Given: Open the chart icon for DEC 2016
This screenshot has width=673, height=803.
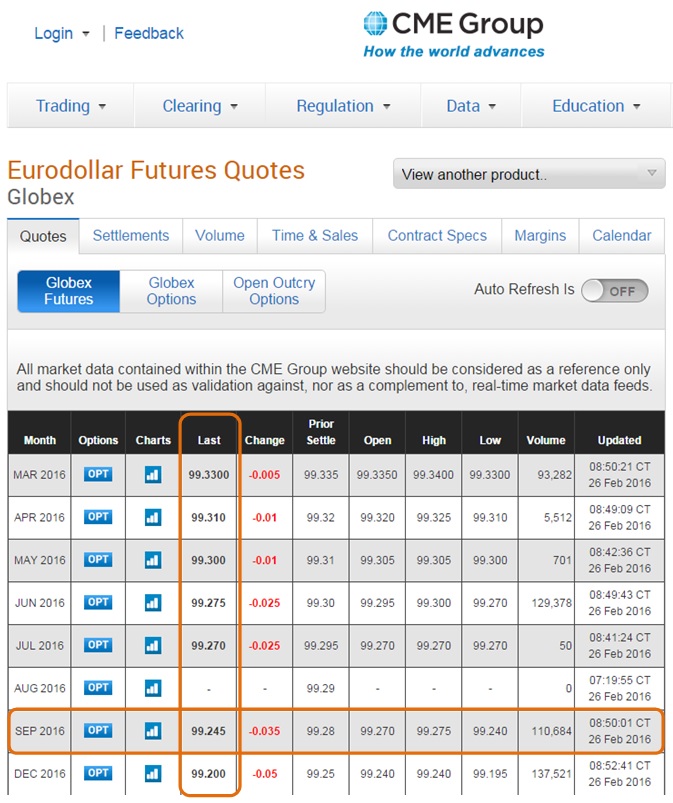Looking at the screenshot, I should pos(153,773).
